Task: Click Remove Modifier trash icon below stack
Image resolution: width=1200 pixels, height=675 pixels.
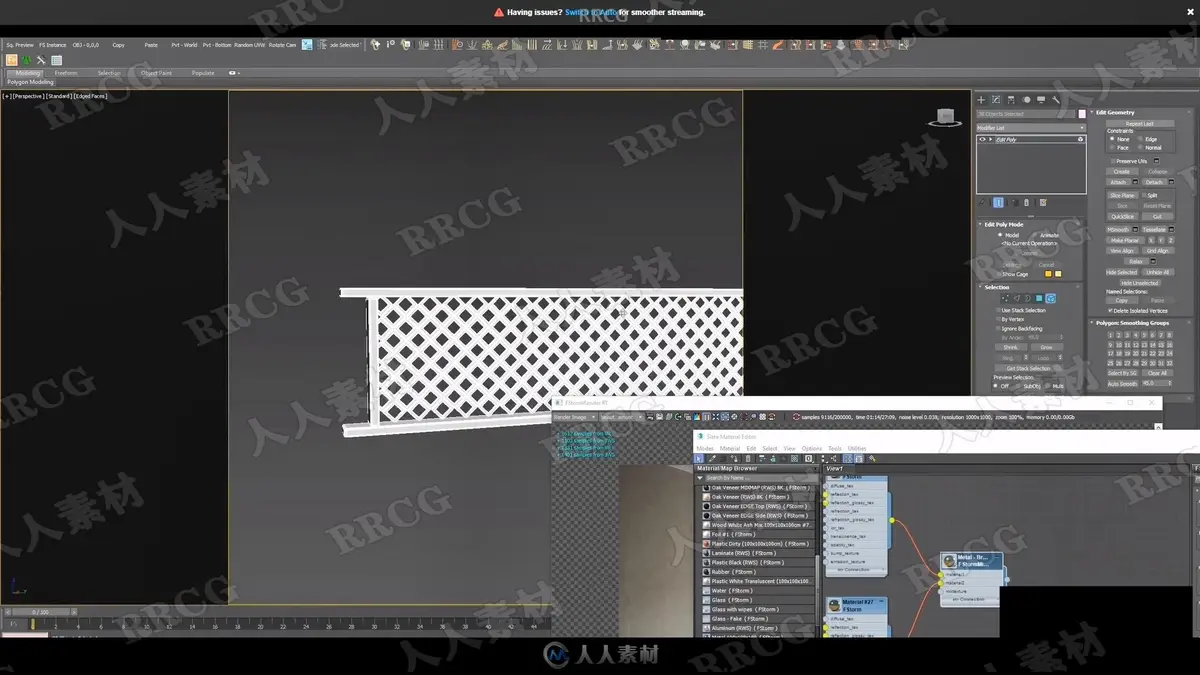Action: click(1026, 203)
